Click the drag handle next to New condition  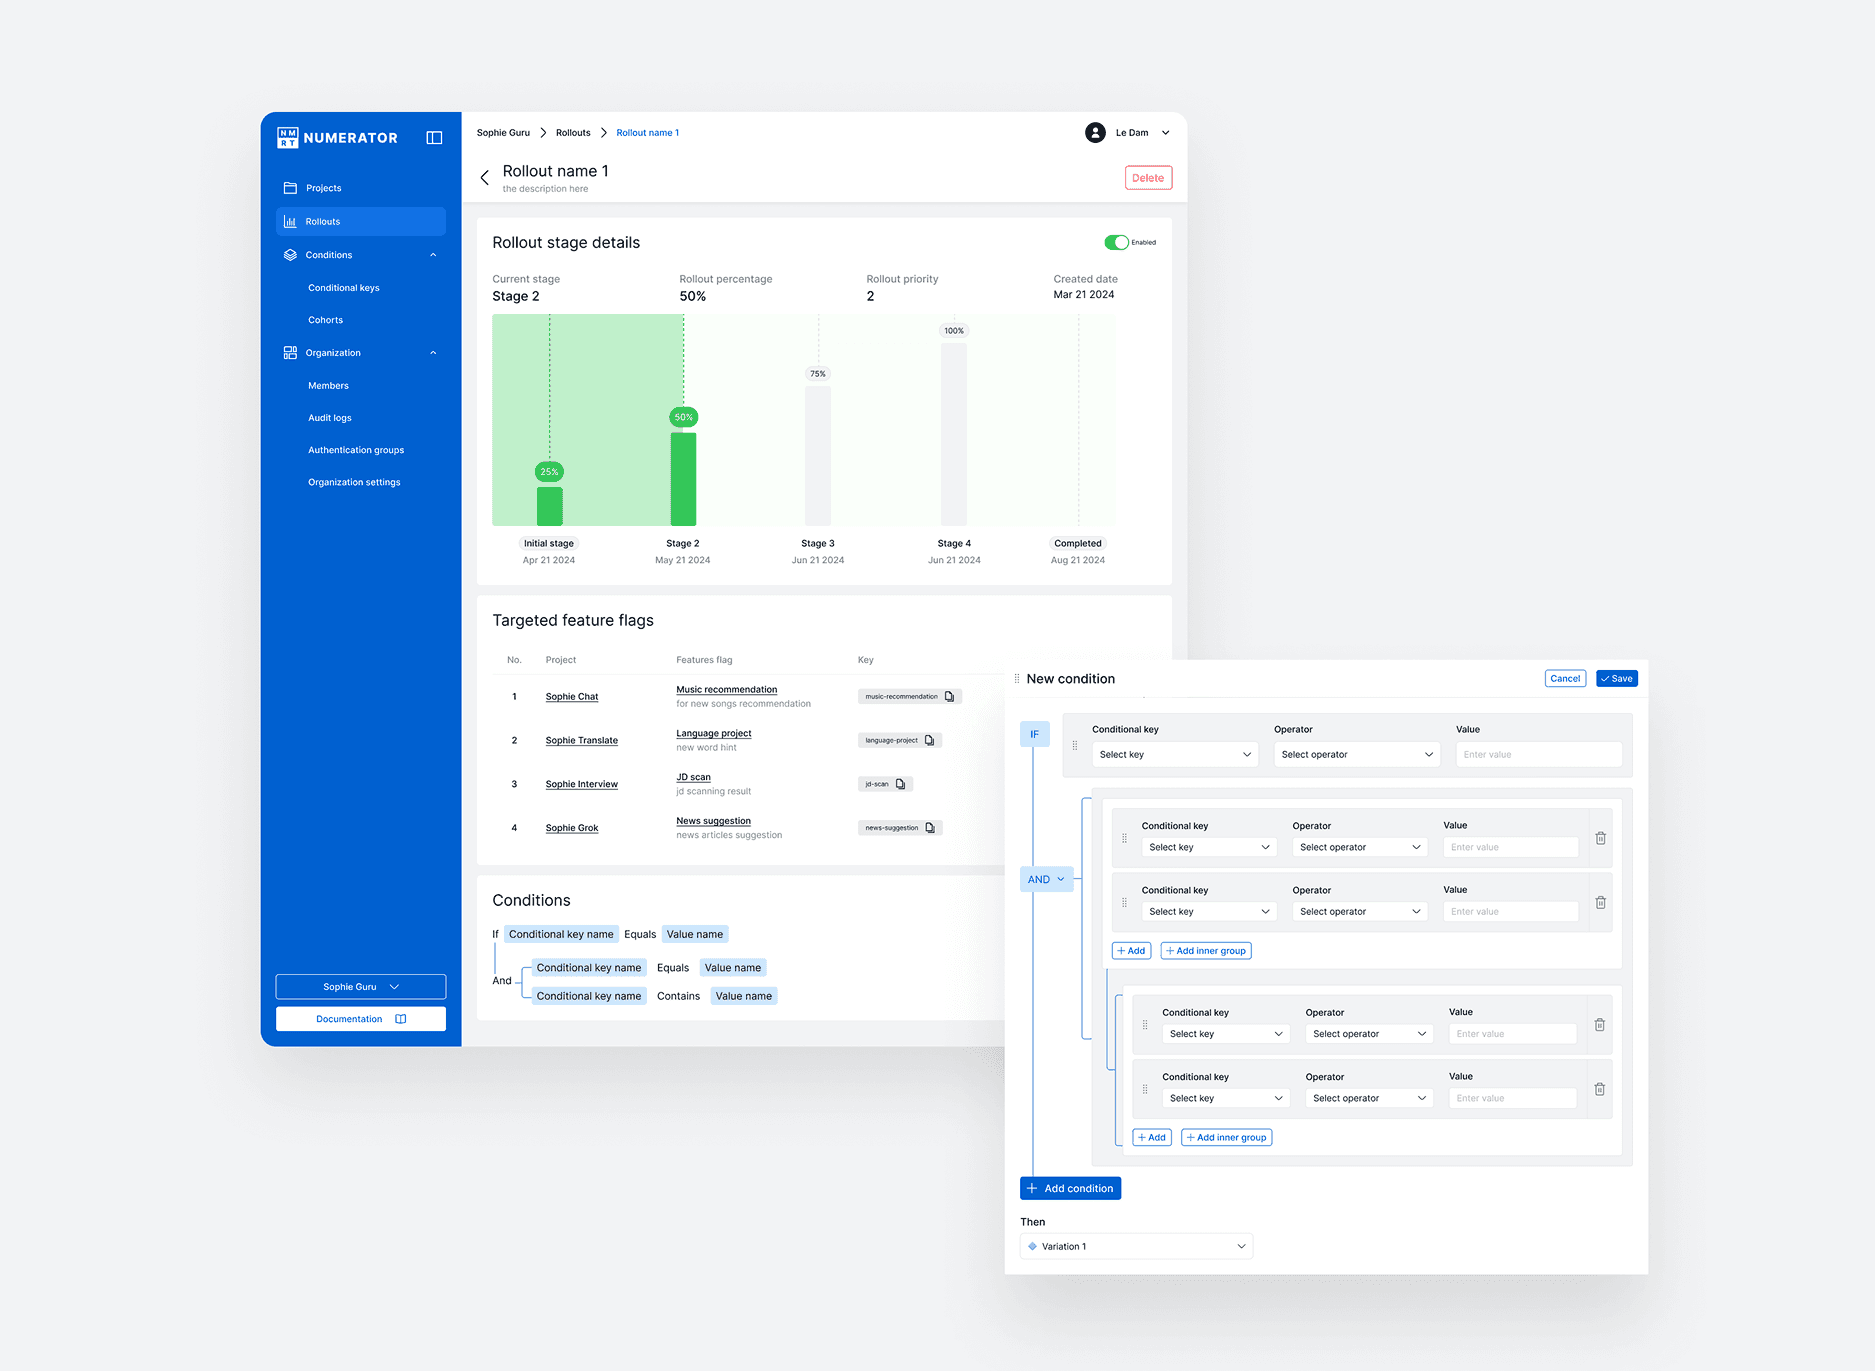(1017, 679)
